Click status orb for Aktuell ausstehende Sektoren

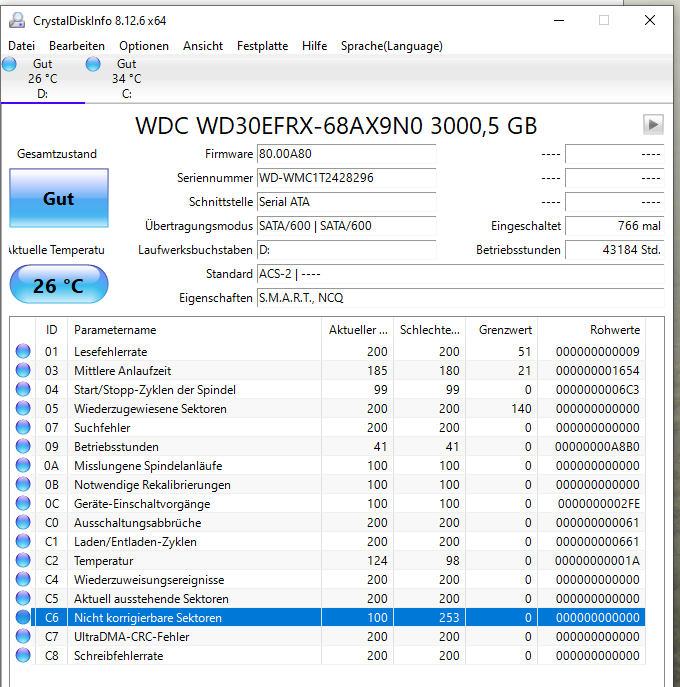[23, 598]
